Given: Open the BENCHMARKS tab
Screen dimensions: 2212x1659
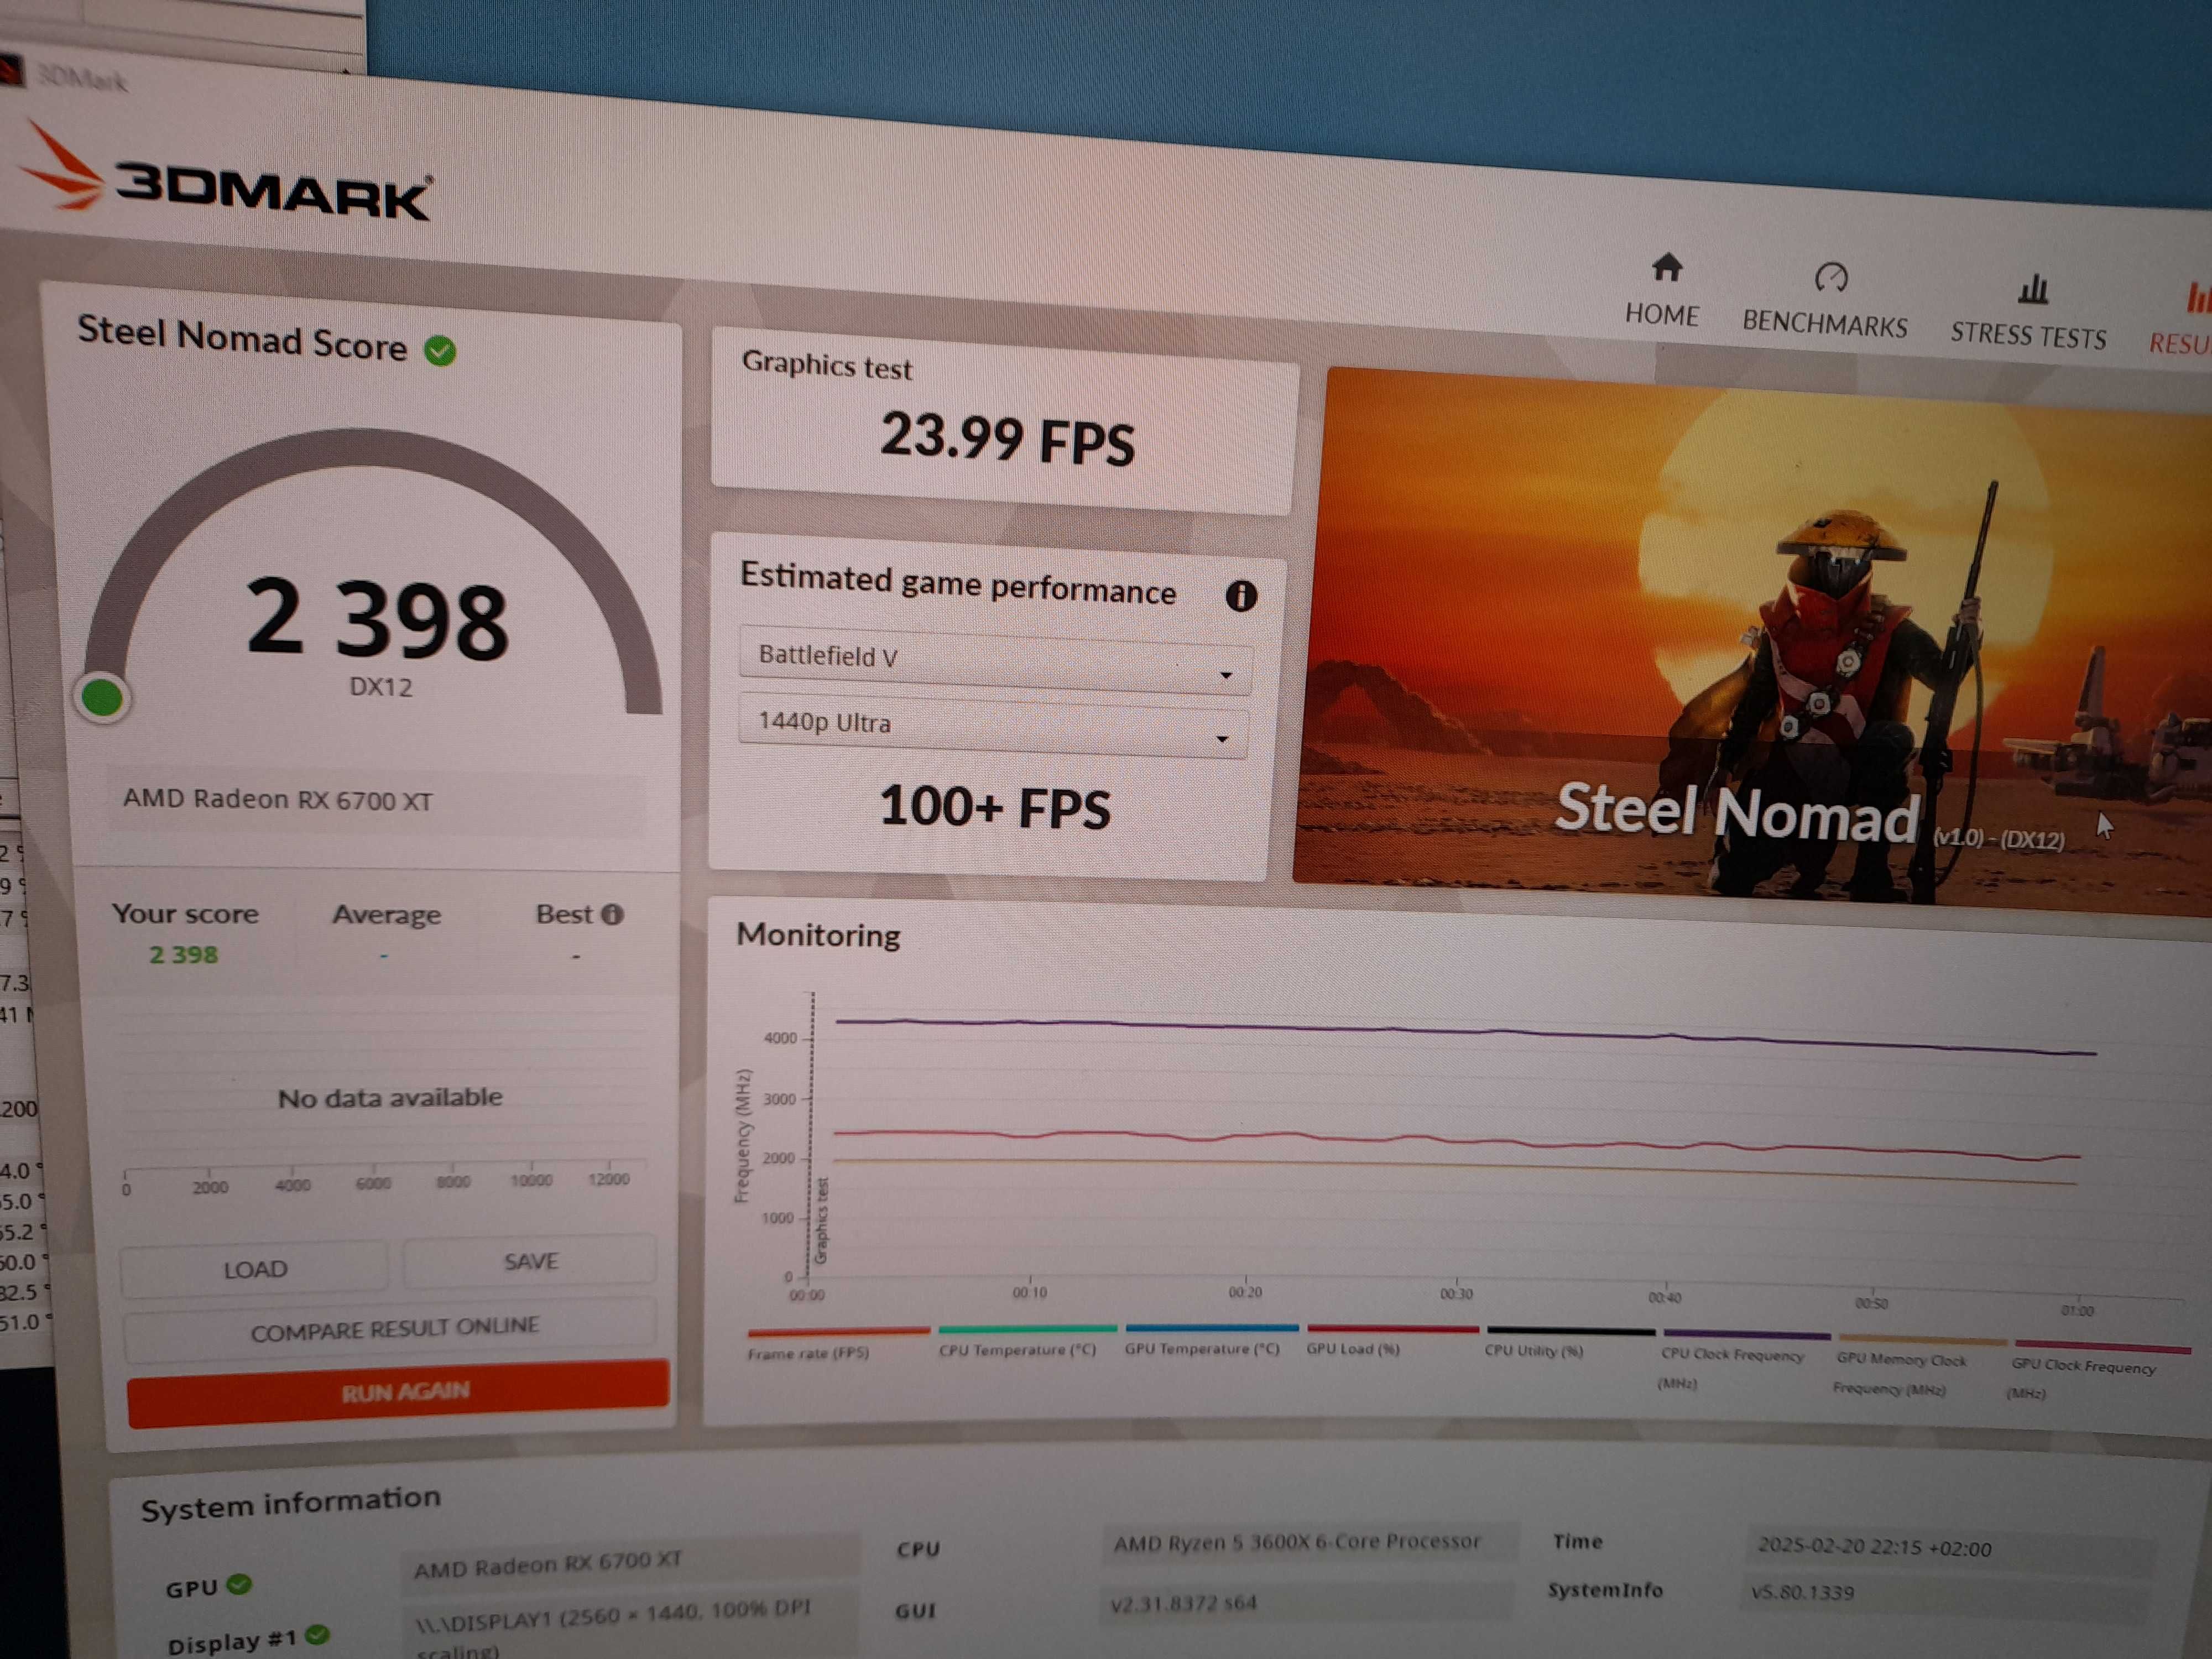Looking at the screenshot, I should (1825, 301).
